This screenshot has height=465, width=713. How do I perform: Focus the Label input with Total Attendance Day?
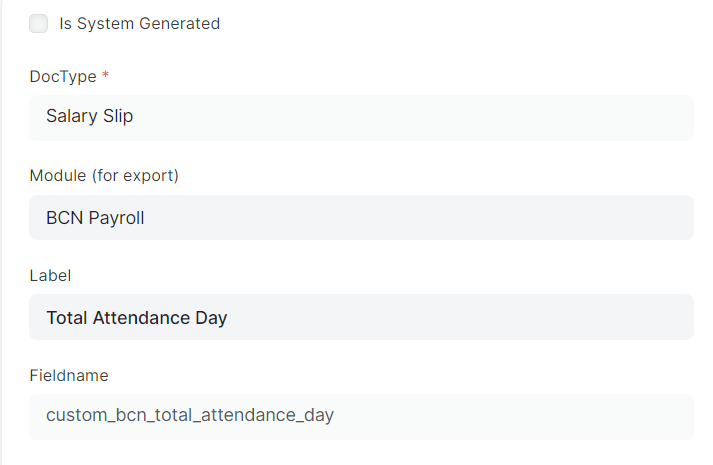pyautogui.click(x=362, y=317)
